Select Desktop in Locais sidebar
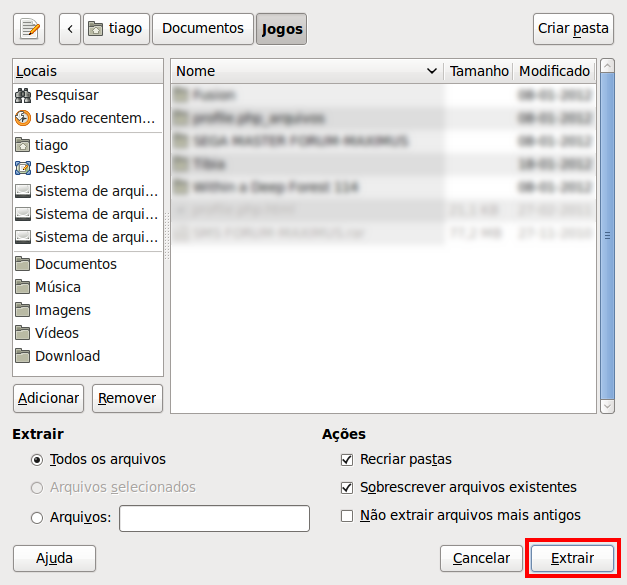The width and height of the screenshot is (627, 585). (88, 168)
